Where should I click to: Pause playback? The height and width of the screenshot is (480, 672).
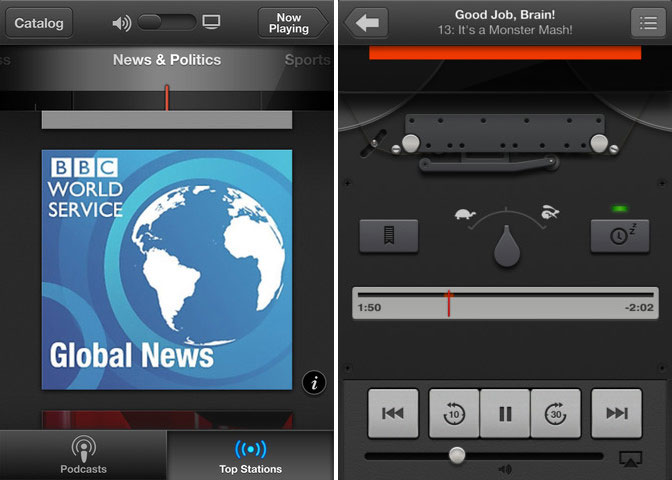pyautogui.click(x=505, y=413)
